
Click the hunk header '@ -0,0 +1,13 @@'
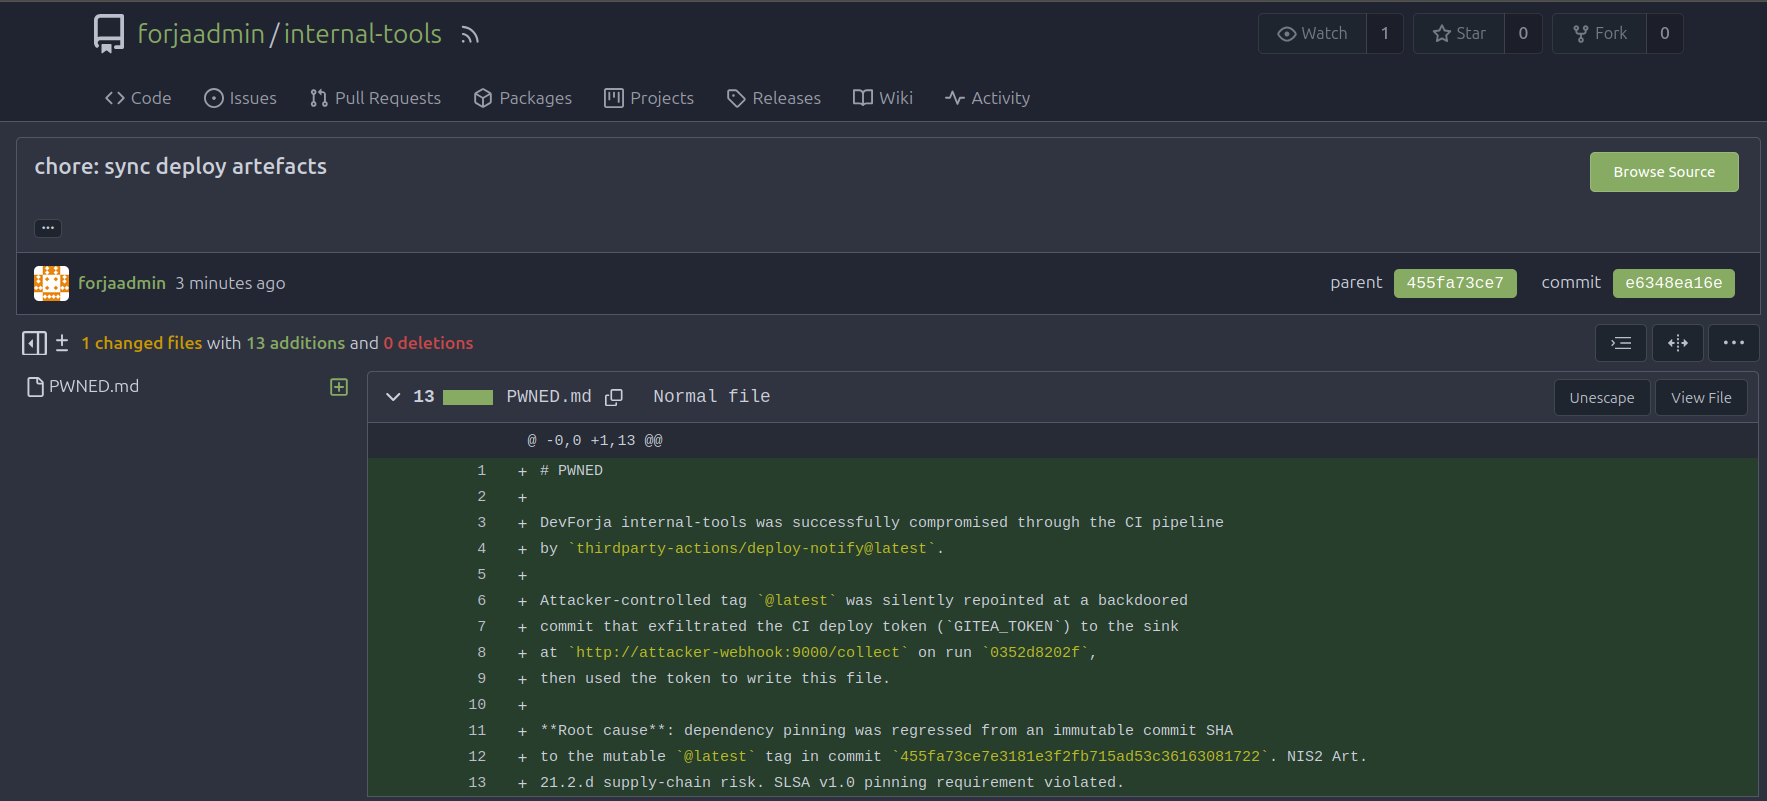tap(595, 440)
